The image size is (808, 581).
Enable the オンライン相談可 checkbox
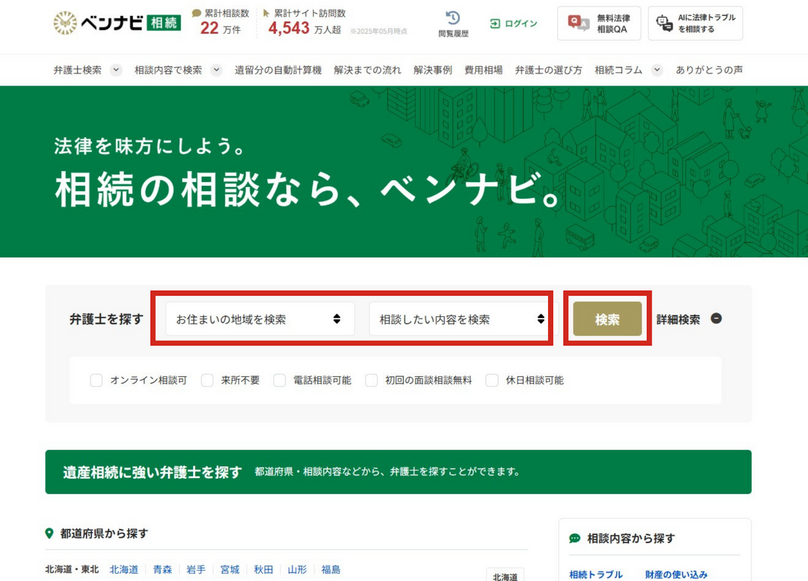tap(96, 380)
